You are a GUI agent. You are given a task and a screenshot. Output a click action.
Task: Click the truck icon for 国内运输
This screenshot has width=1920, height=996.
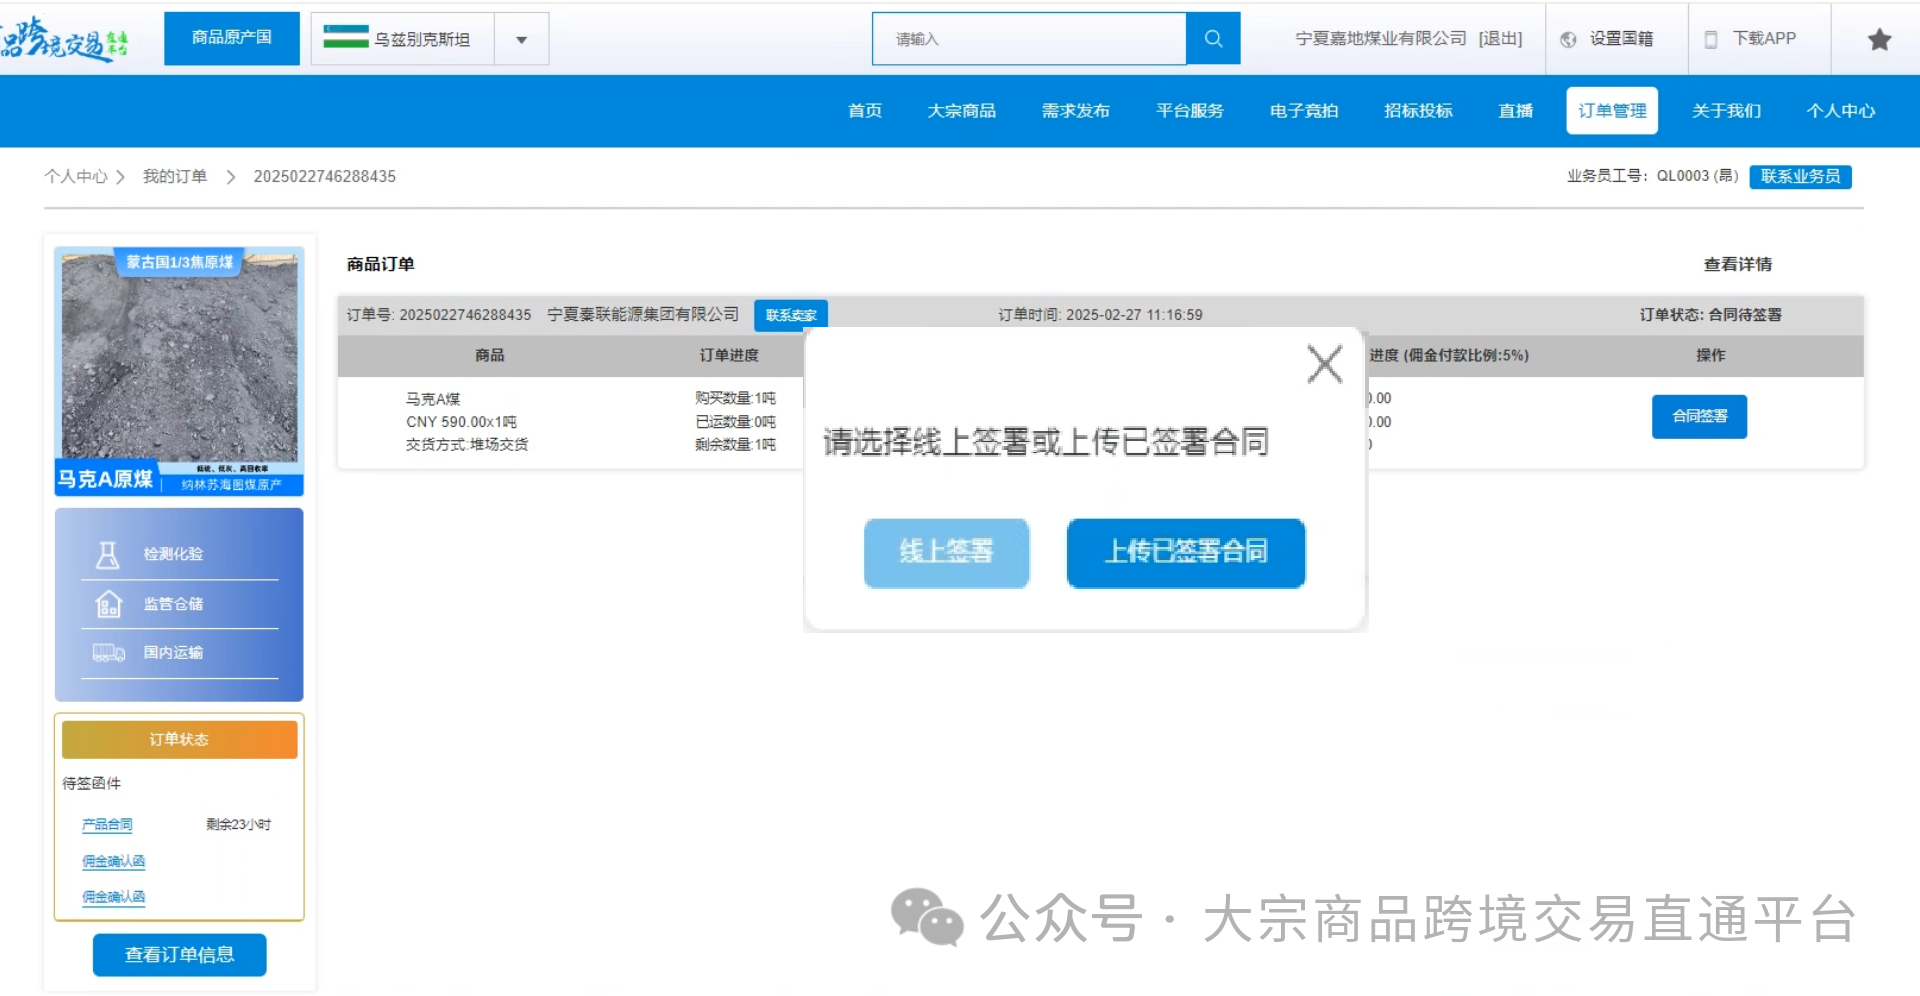[108, 653]
